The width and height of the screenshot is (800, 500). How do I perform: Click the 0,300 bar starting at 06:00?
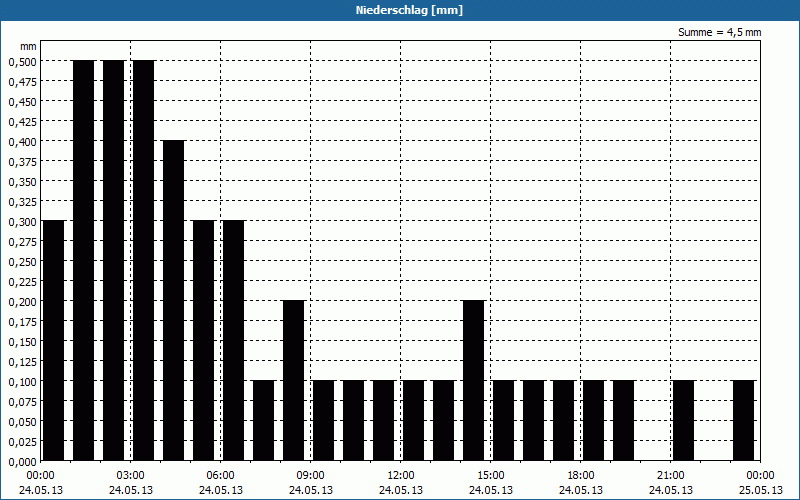click(234, 340)
